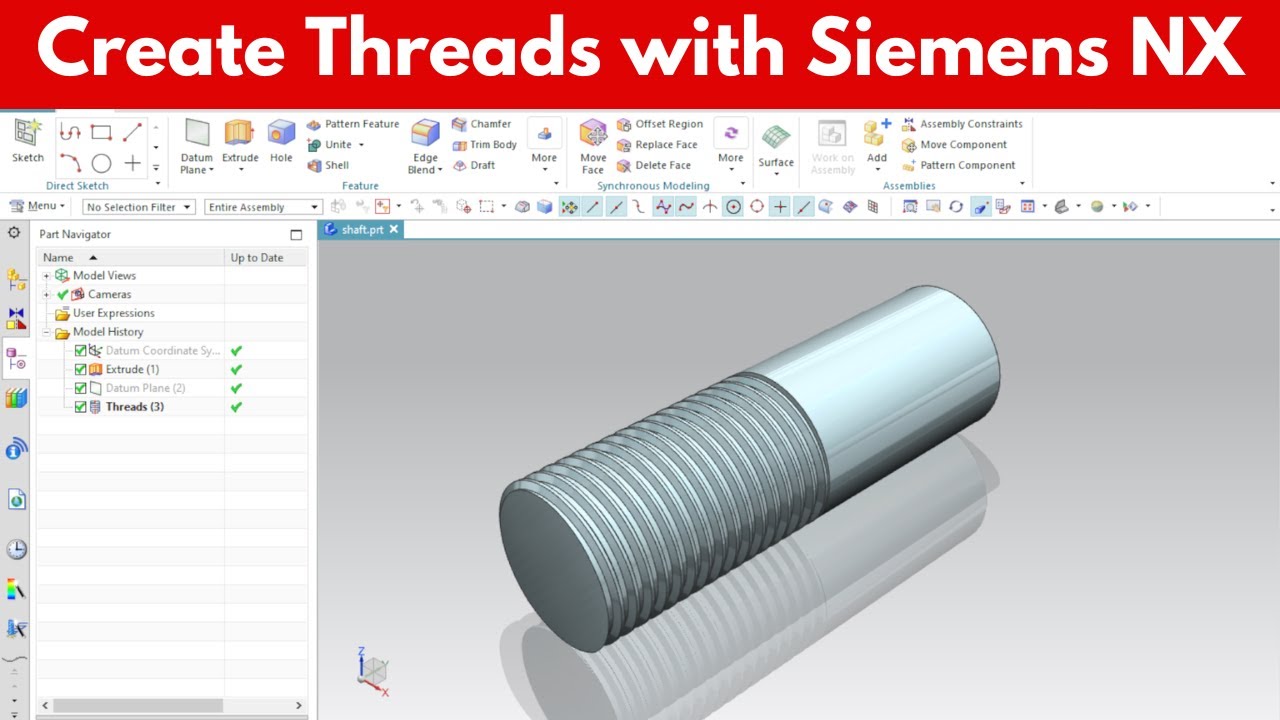Click the Shell button
This screenshot has width=1280, height=720.
click(328, 166)
